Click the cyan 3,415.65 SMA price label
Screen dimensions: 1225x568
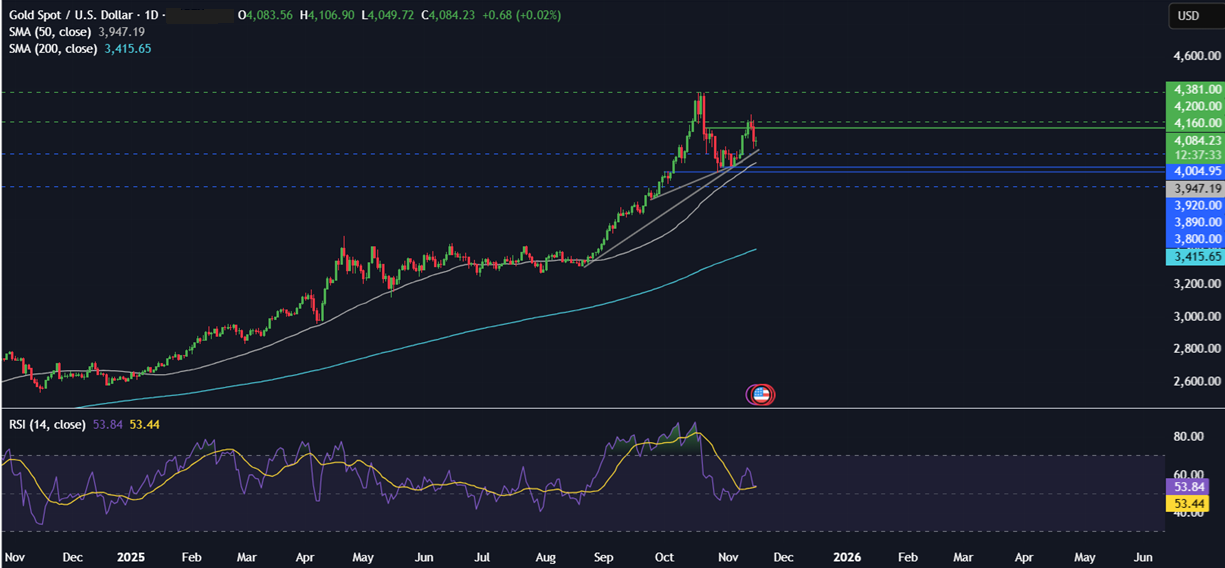point(1194,257)
